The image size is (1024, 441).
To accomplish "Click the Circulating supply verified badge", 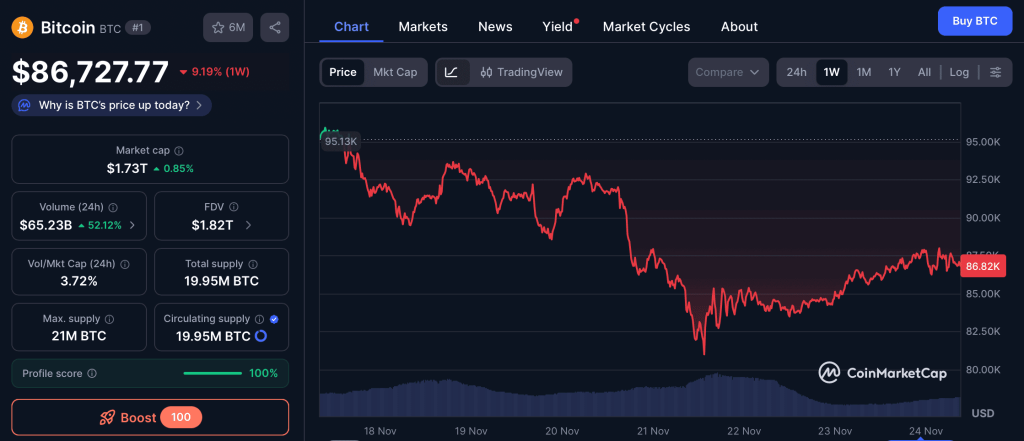I will 275,319.
